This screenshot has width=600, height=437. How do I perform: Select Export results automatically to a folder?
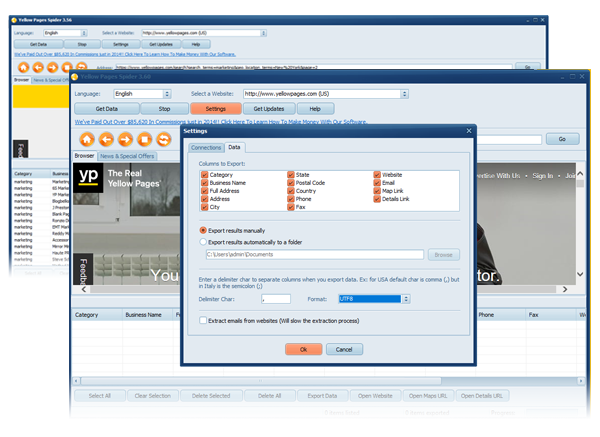pyautogui.click(x=203, y=242)
